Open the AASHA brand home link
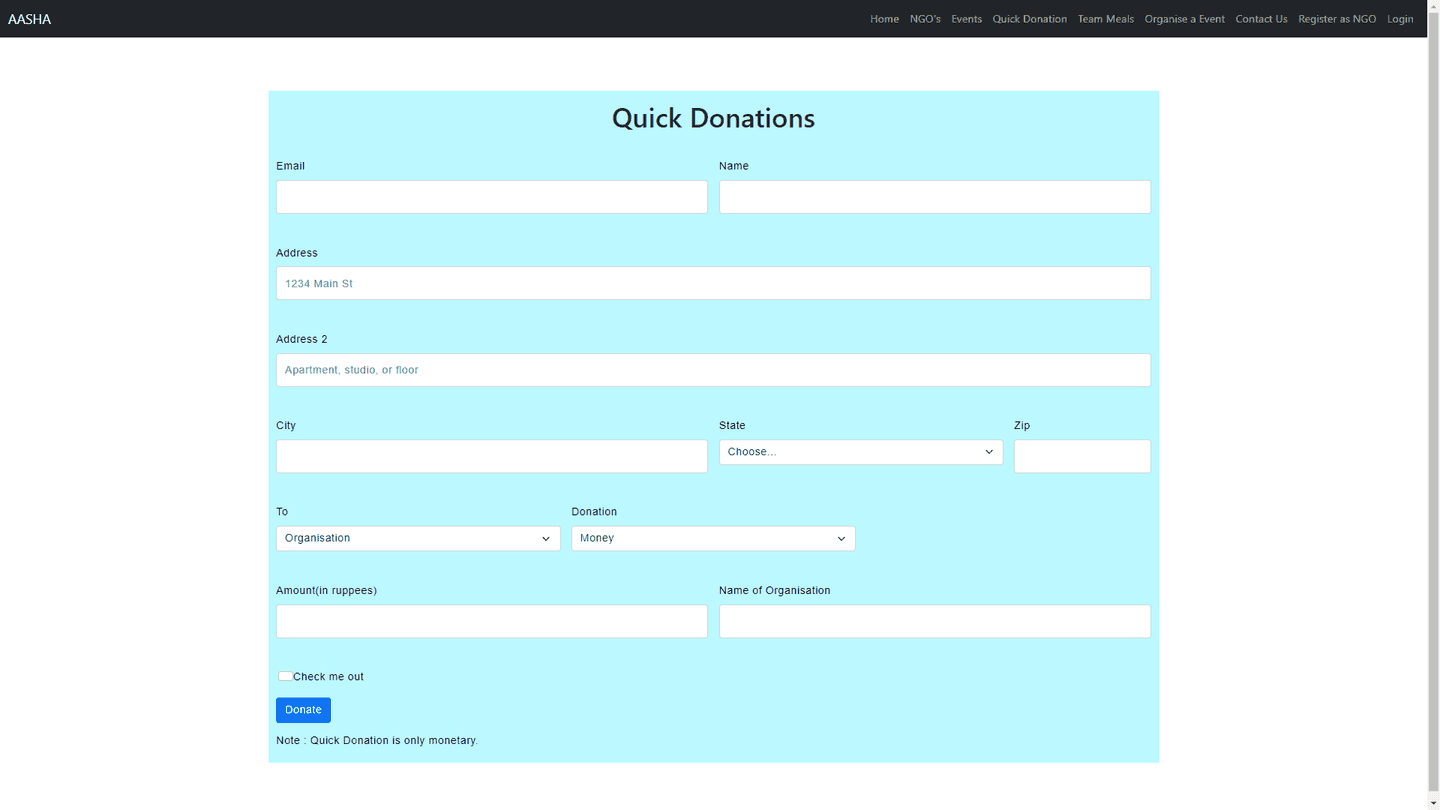Screen dimensions: 1440x810 29,19
